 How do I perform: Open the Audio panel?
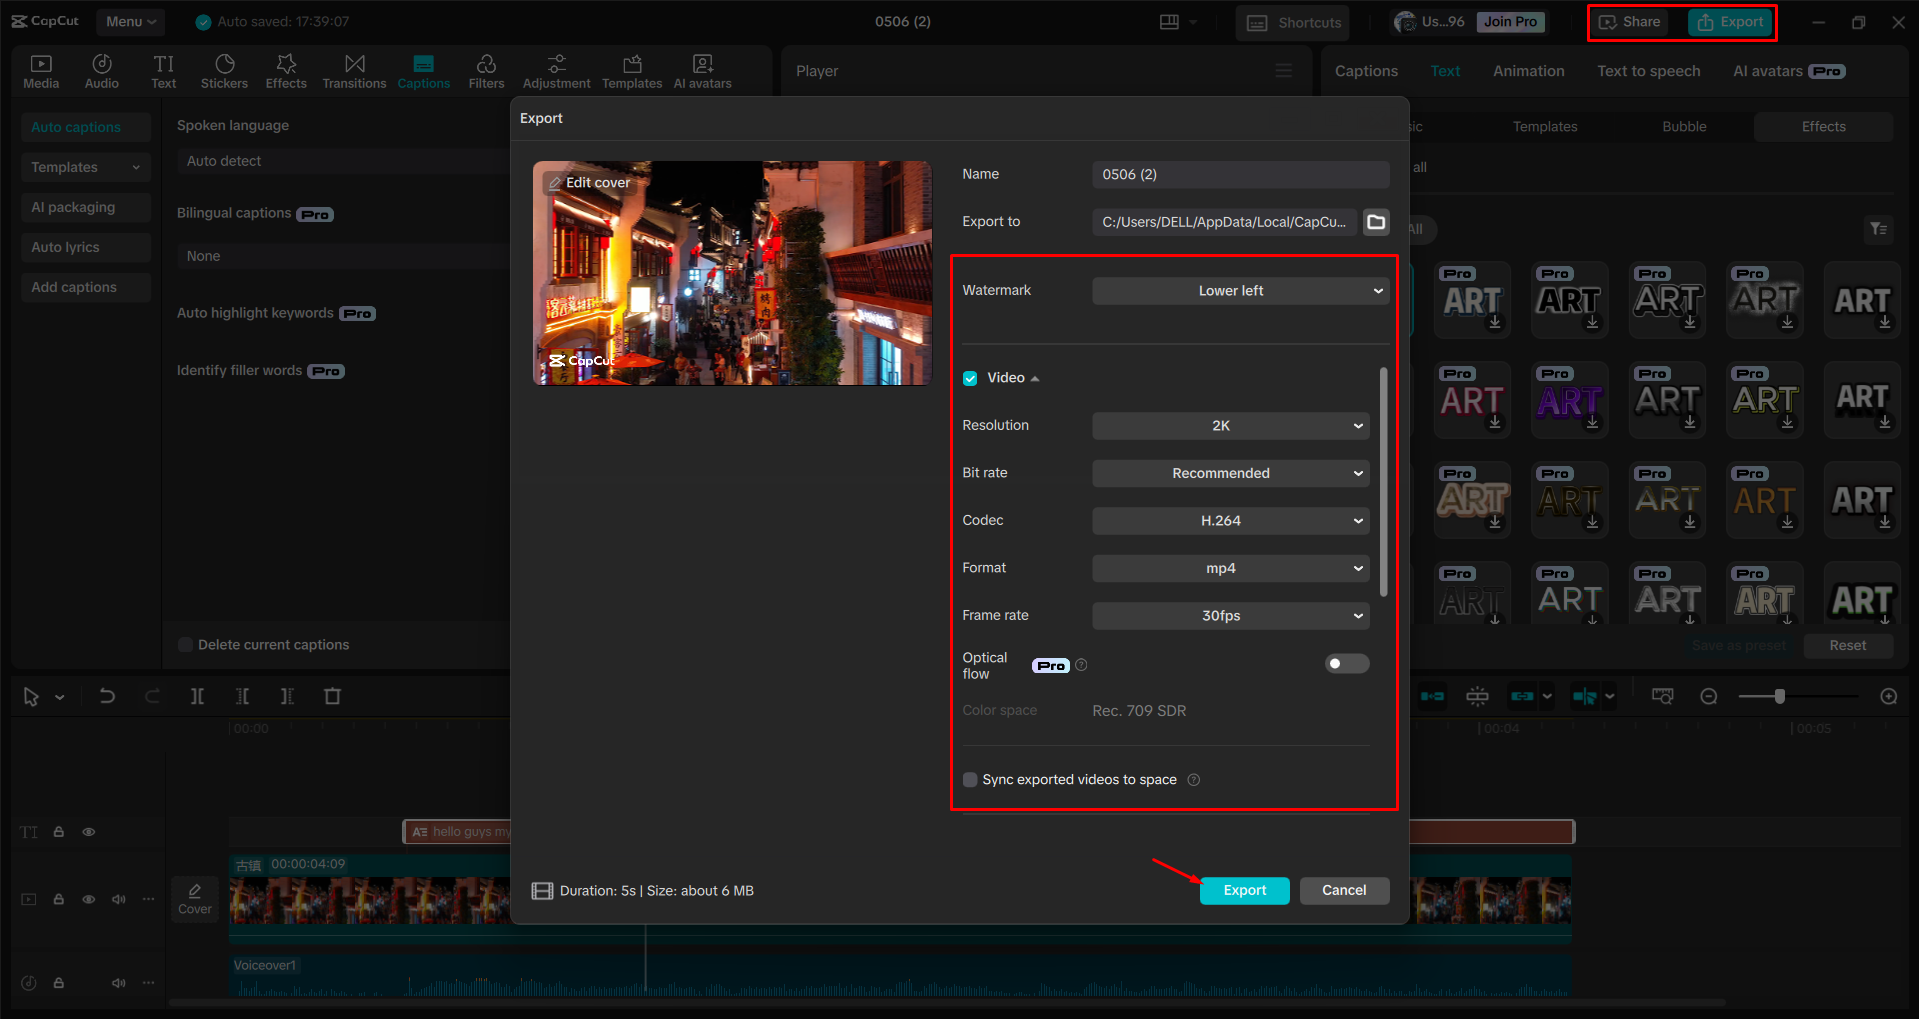tap(102, 71)
